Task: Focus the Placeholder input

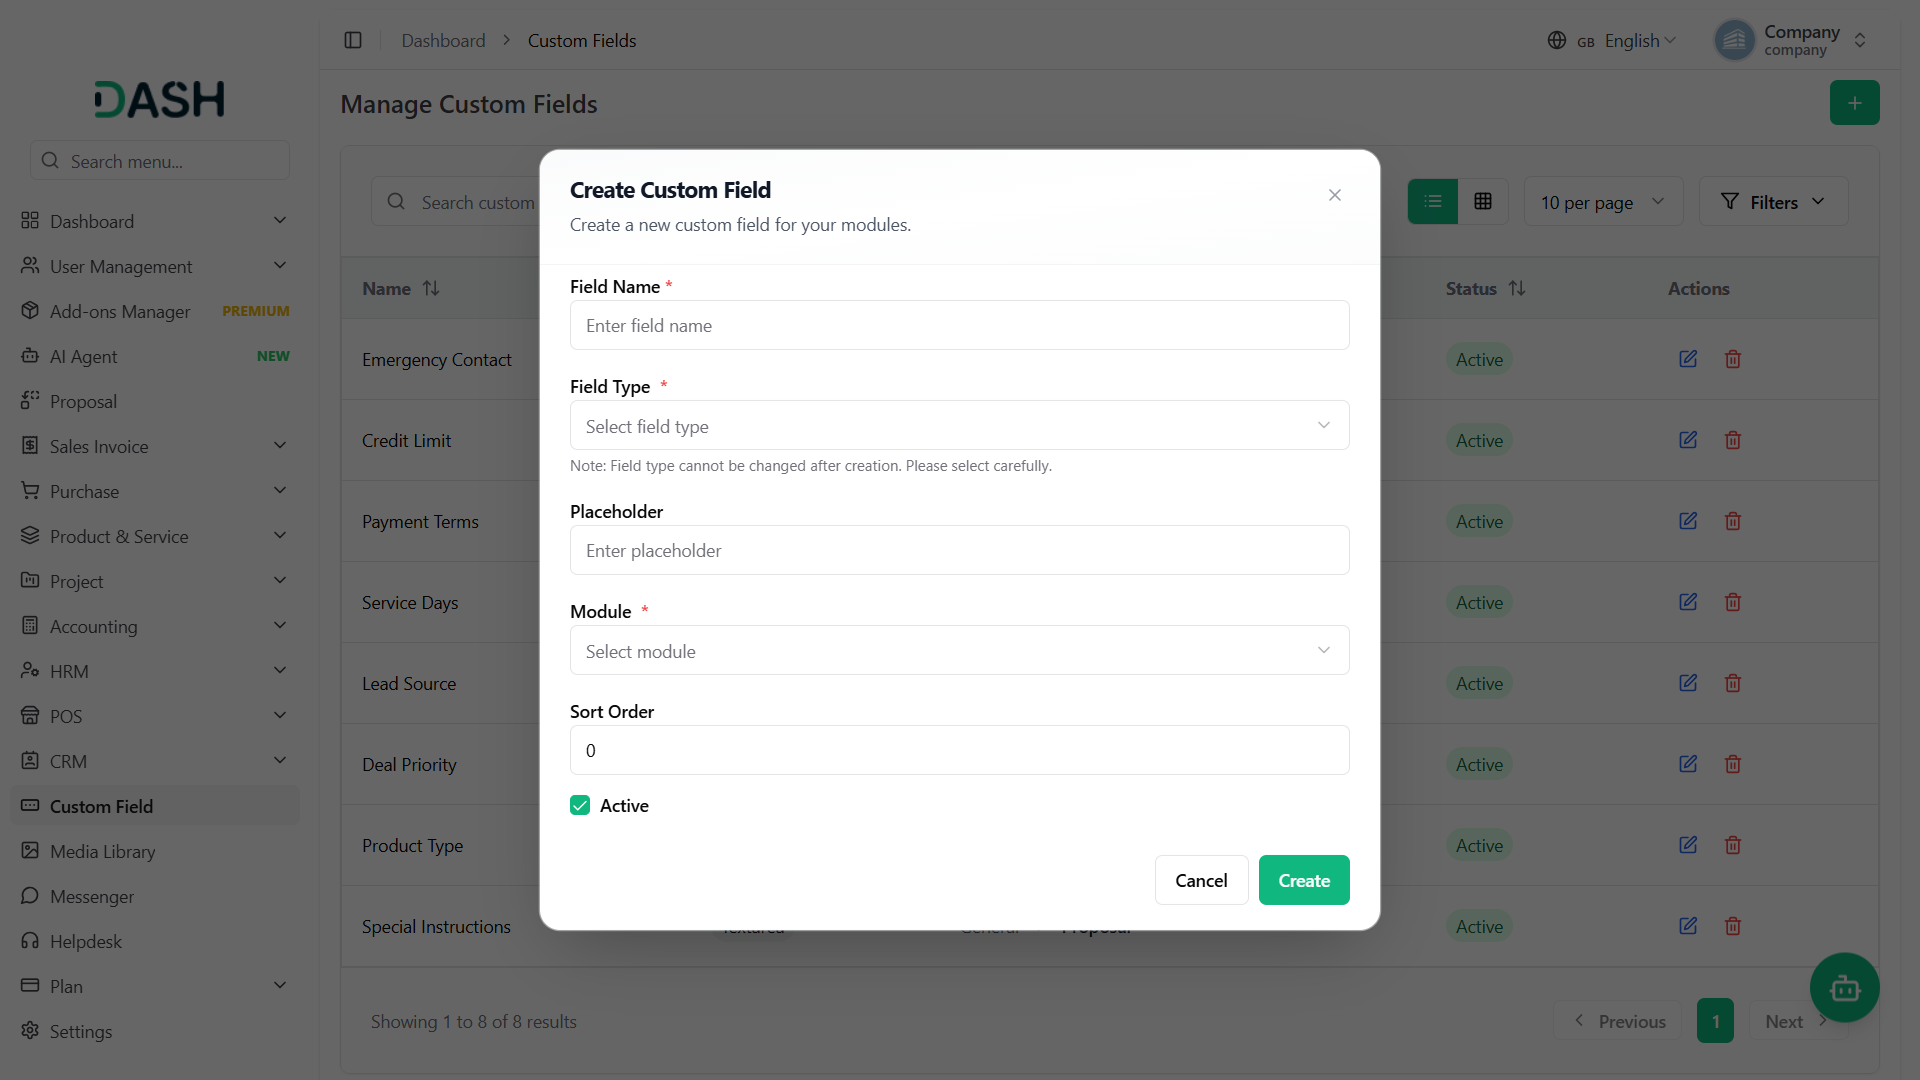Action: pos(959,550)
